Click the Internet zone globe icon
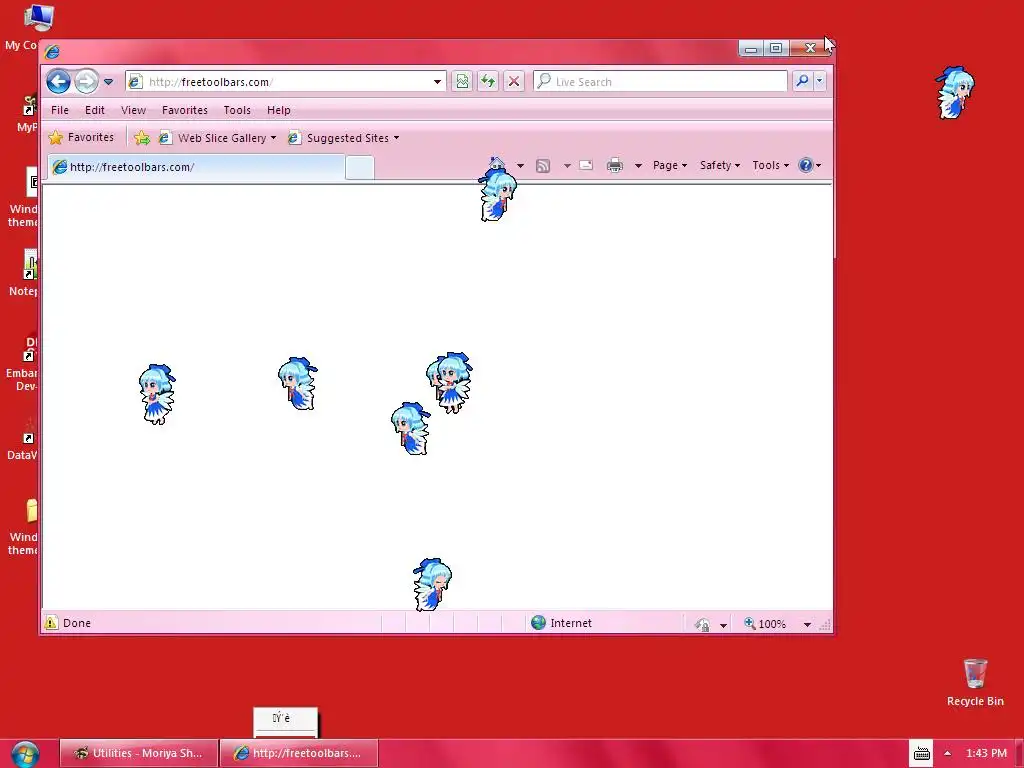This screenshot has width=1024, height=768. pos(538,623)
